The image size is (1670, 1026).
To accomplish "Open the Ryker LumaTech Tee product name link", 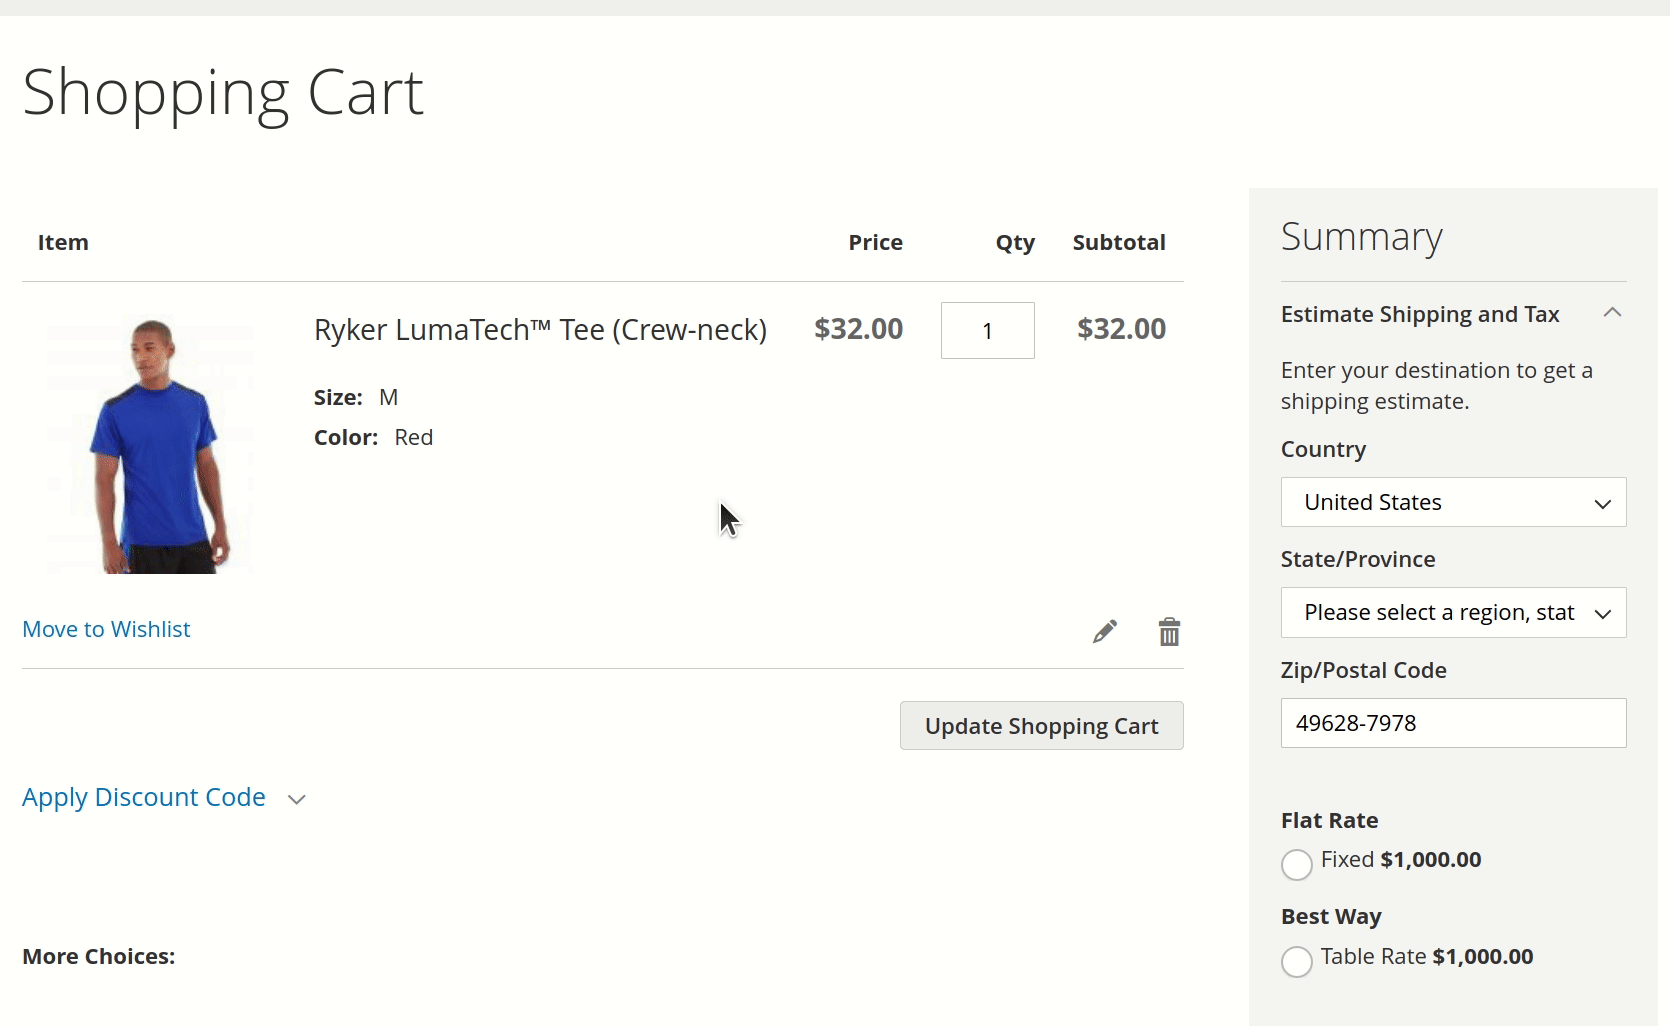I will click(x=540, y=330).
